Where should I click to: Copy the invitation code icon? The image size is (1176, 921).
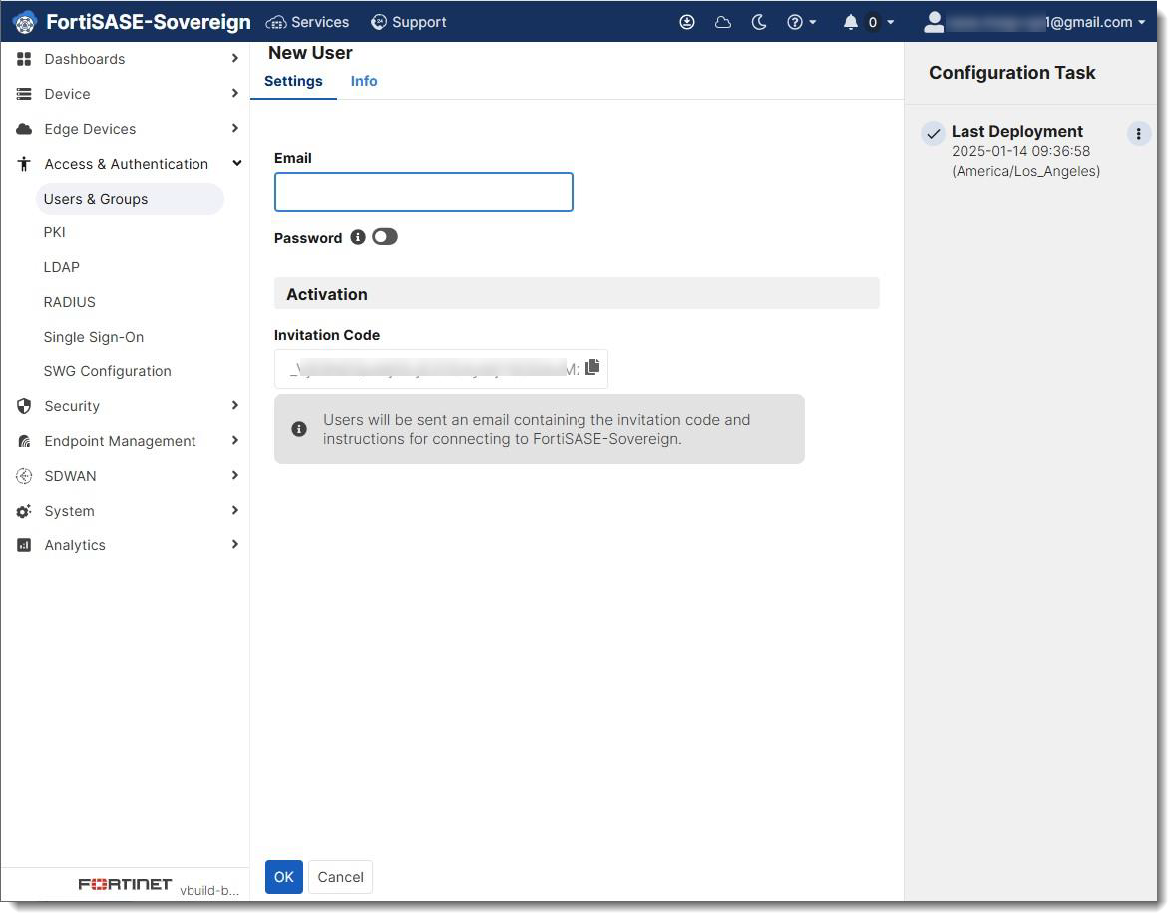click(592, 368)
